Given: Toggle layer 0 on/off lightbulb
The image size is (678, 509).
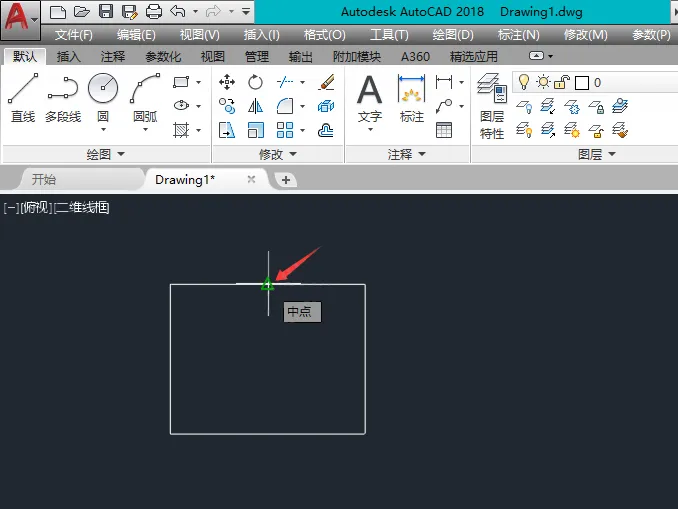Looking at the screenshot, I should (524, 82).
